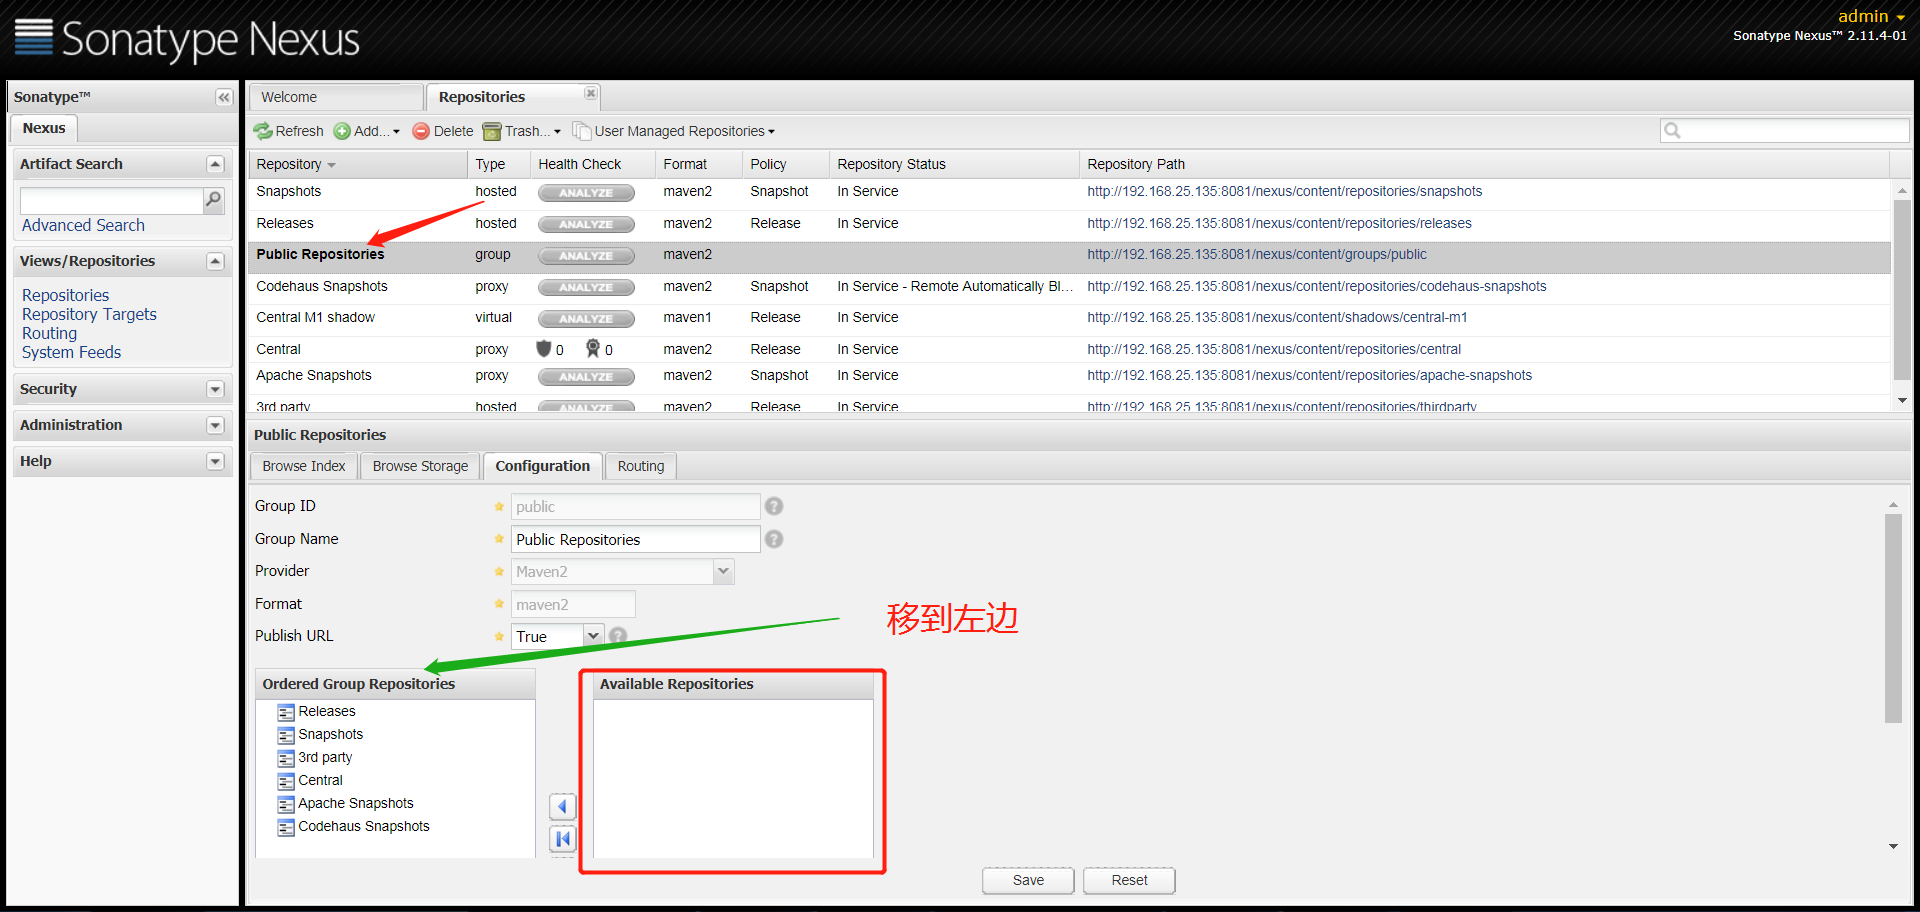Click the Group ID help icon

coord(774,507)
